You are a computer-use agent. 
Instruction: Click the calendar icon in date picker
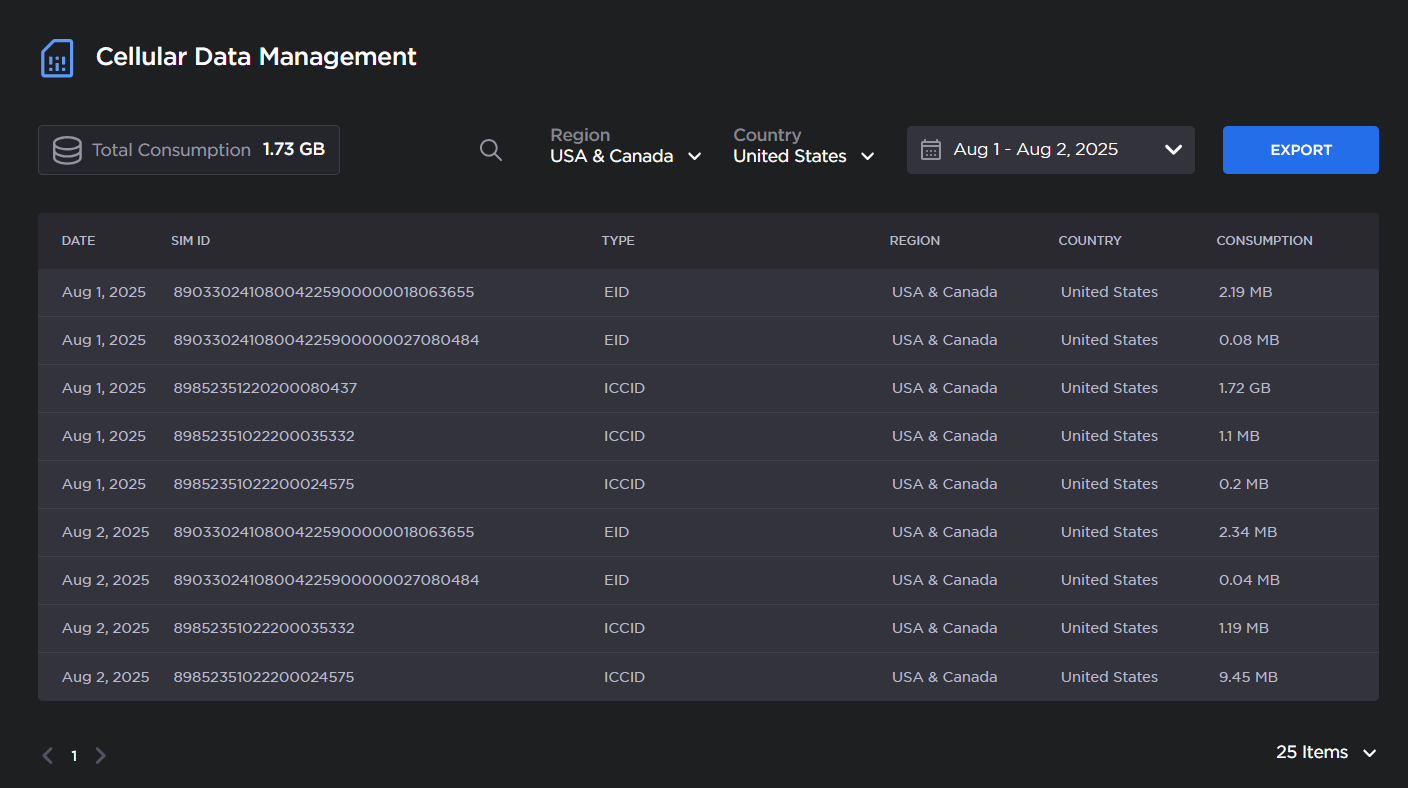click(930, 150)
